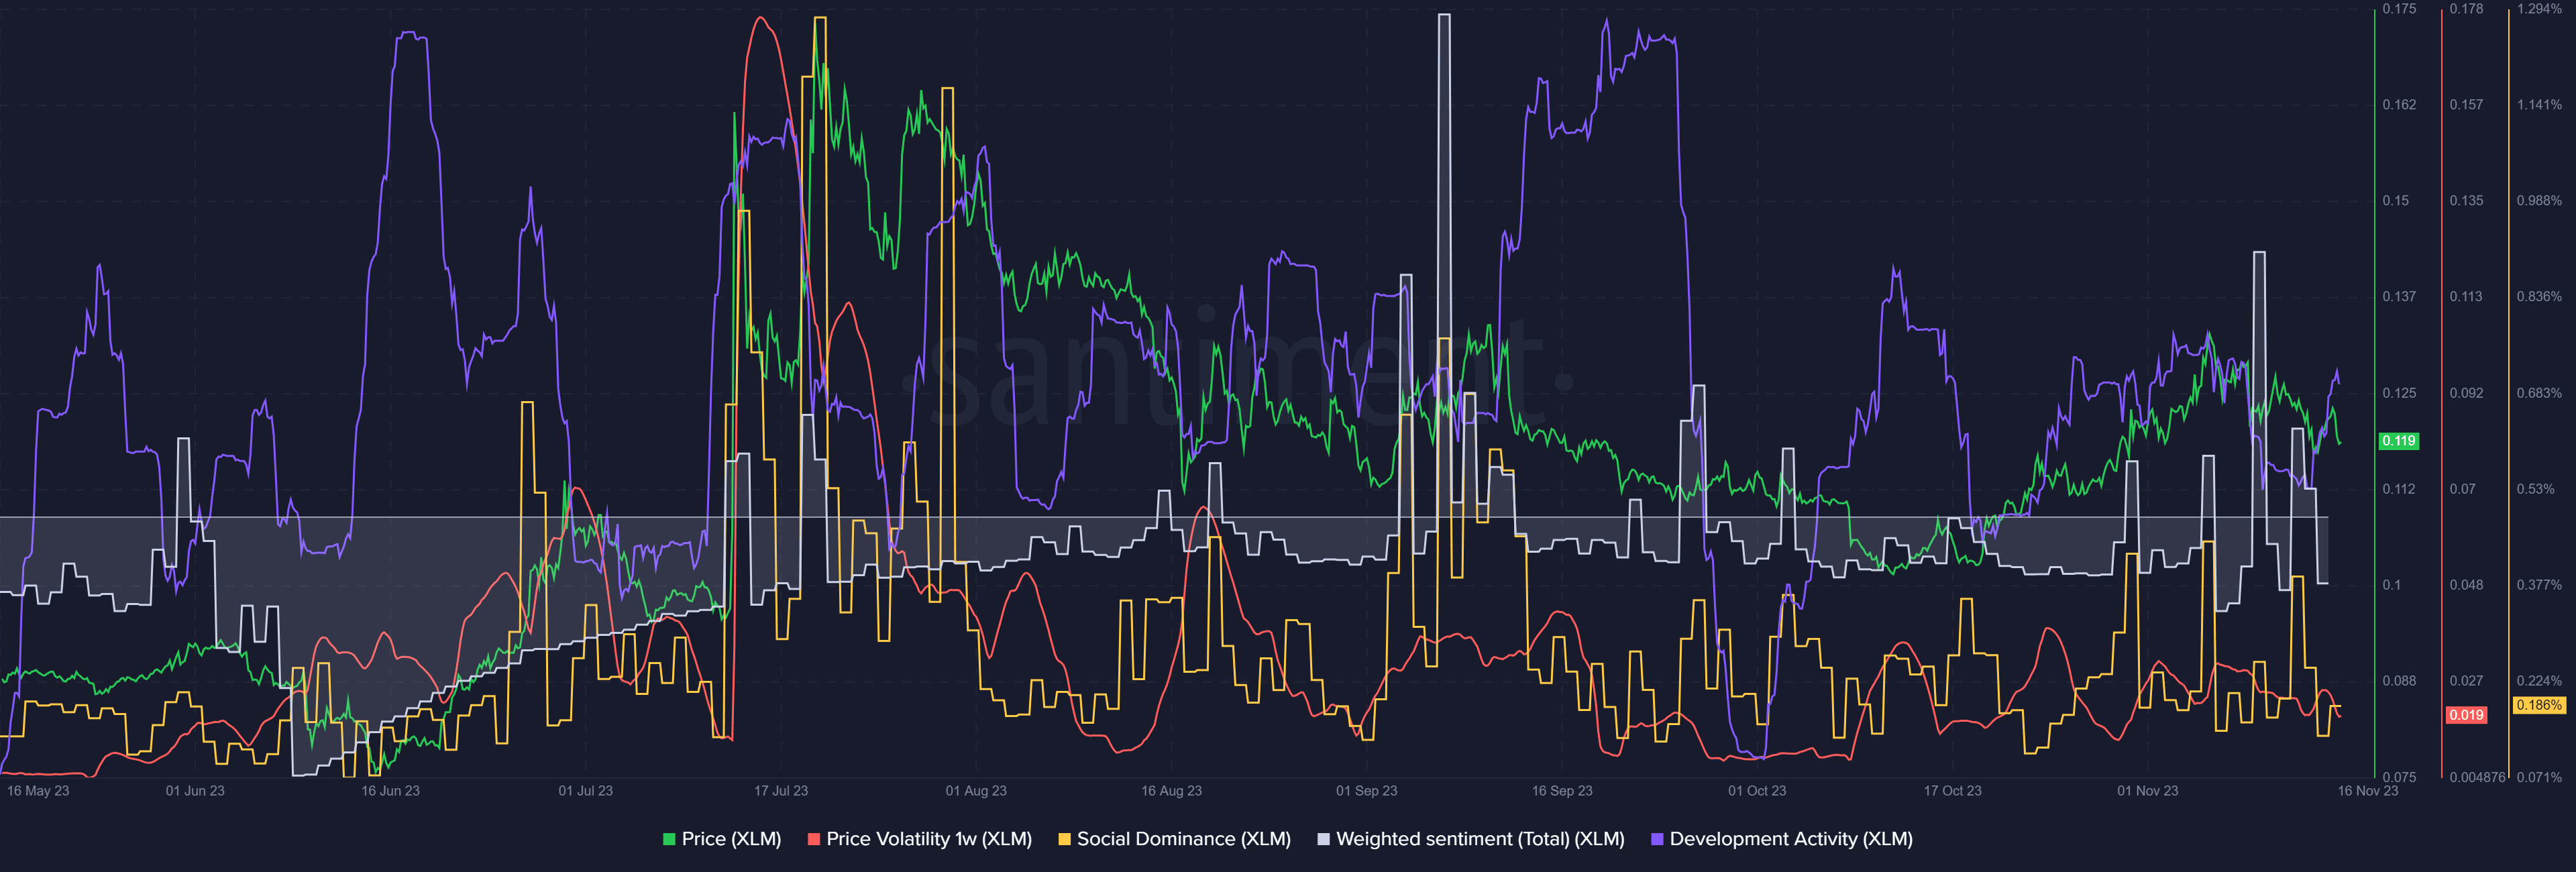Image resolution: width=2576 pixels, height=872 pixels.
Task: Select the 17 Jul 23 date label
Action: coord(781,791)
